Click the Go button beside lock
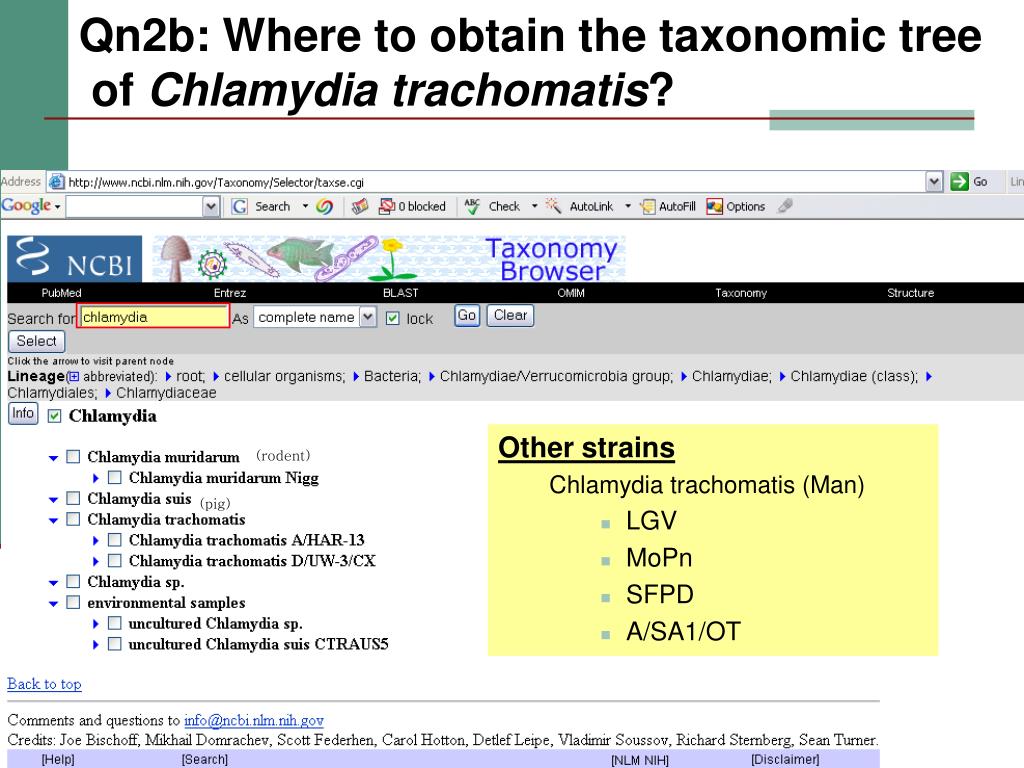The height and width of the screenshot is (768, 1024). coord(467,315)
